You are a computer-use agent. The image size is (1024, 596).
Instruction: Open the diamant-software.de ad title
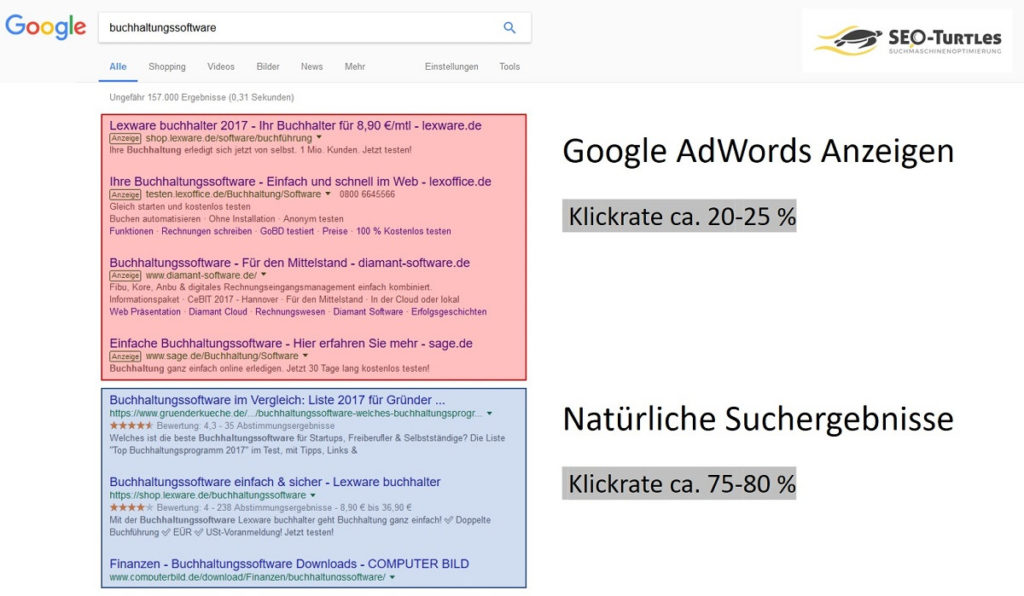(289, 262)
